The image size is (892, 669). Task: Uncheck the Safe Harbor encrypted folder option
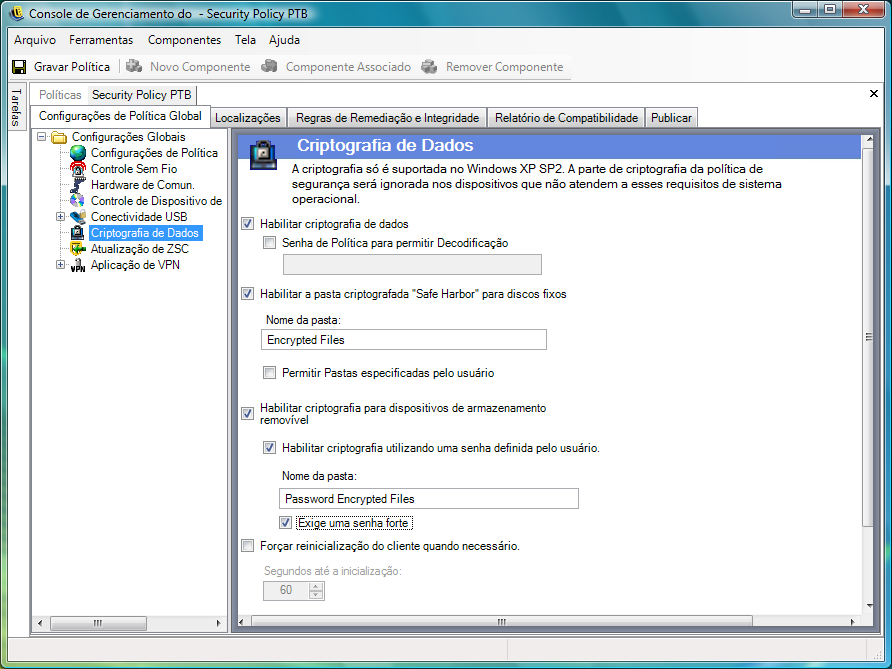coord(247,294)
